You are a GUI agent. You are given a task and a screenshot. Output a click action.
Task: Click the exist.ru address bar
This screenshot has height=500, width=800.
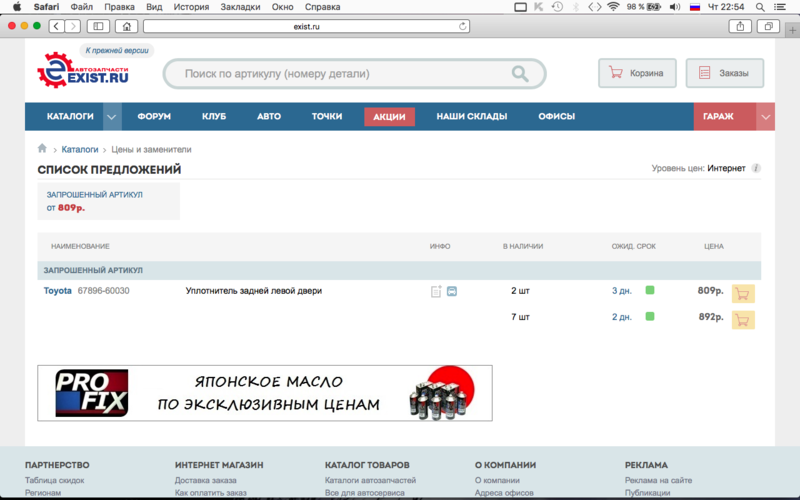point(306,26)
